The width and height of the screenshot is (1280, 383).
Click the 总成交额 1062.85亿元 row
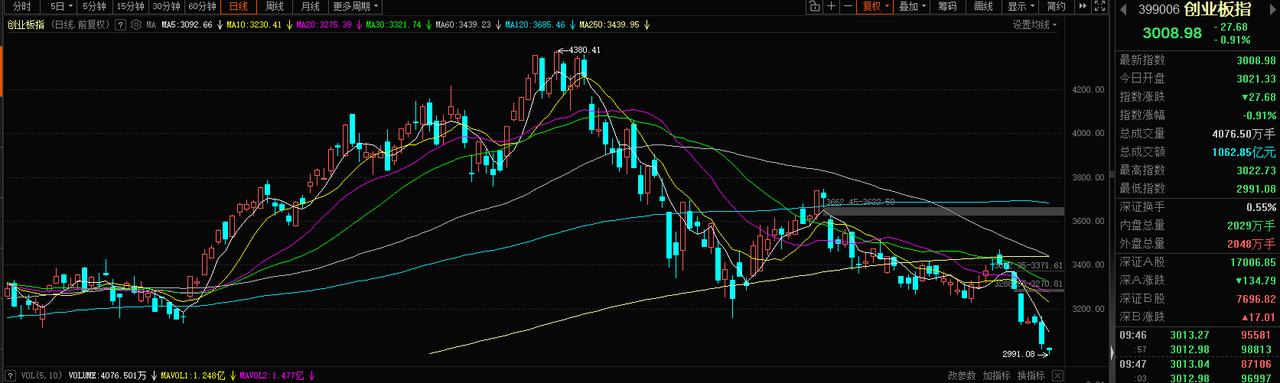point(1198,152)
